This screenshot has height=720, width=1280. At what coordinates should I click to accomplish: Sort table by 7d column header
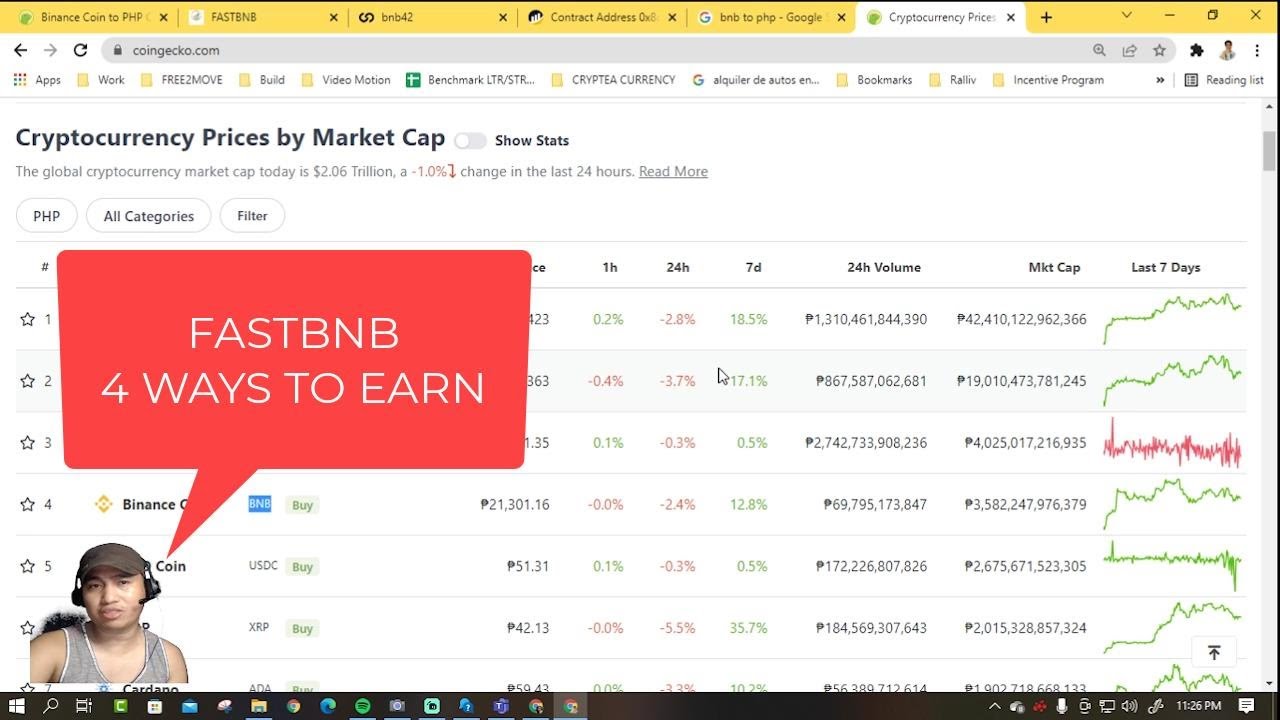[x=753, y=267]
